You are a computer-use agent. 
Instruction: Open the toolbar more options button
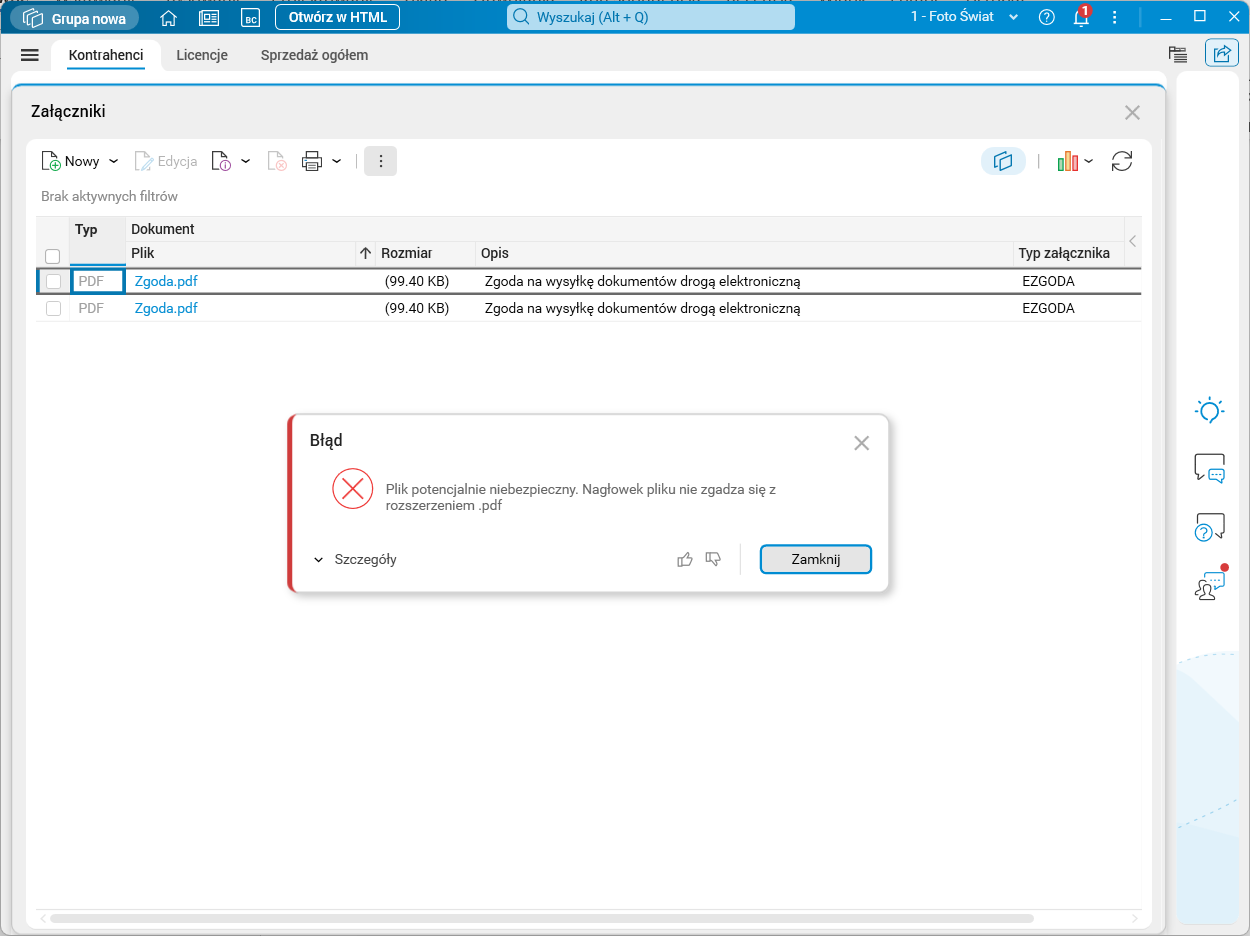(380, 161)
